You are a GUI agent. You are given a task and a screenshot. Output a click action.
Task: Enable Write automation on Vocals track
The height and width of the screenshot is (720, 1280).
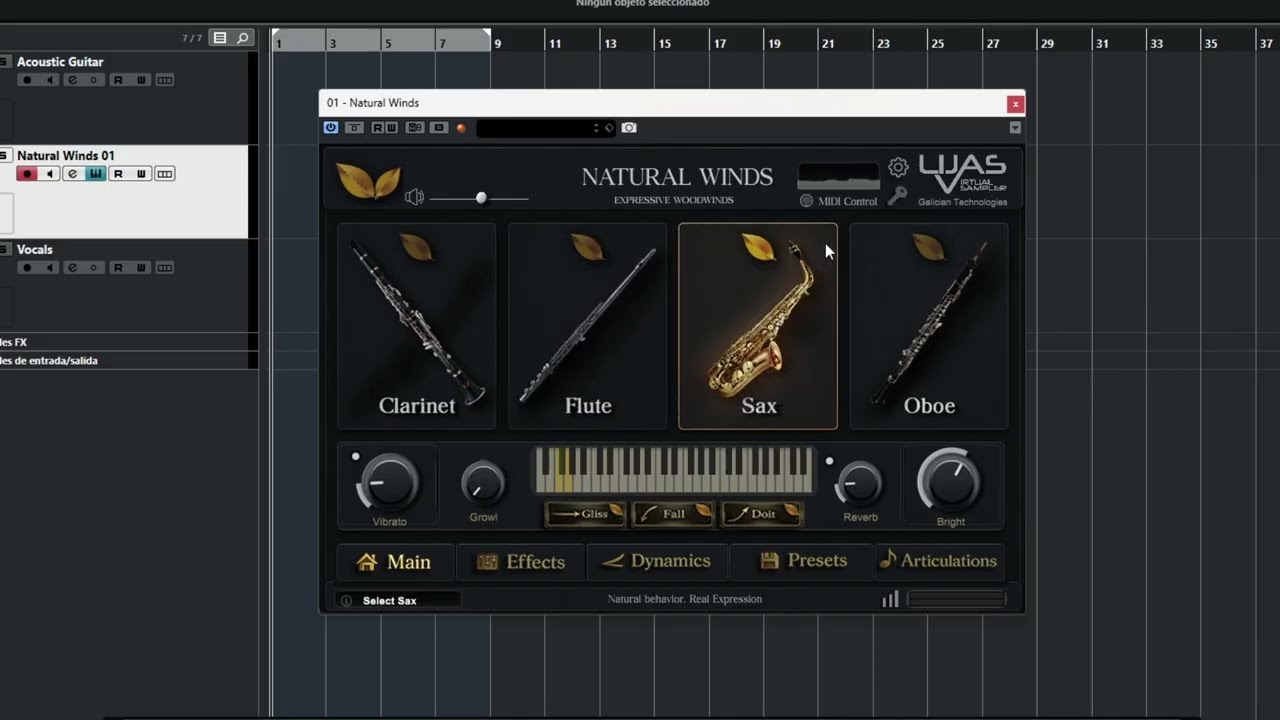pos(141,268)
